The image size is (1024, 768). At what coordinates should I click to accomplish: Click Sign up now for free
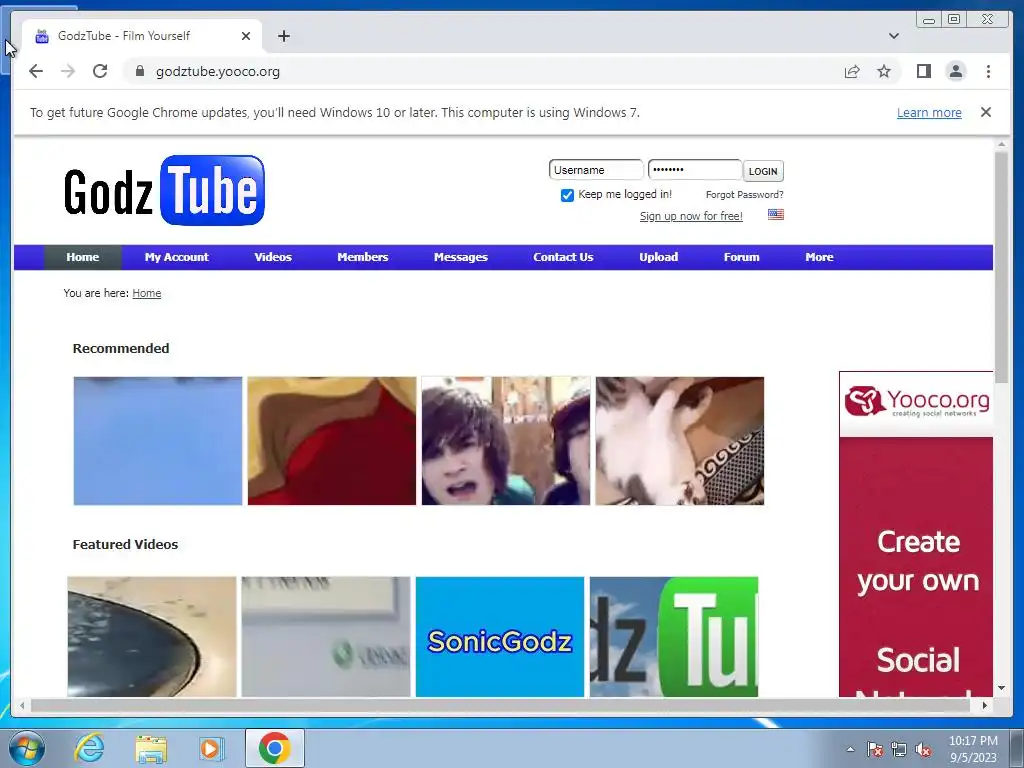tap(691, 216)
